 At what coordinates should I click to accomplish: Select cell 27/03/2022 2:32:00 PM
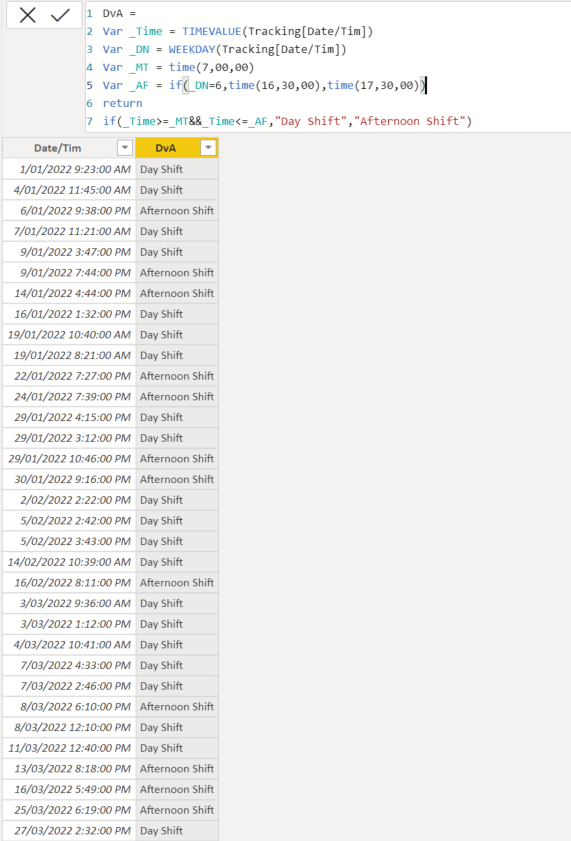(x=69, y=830)
